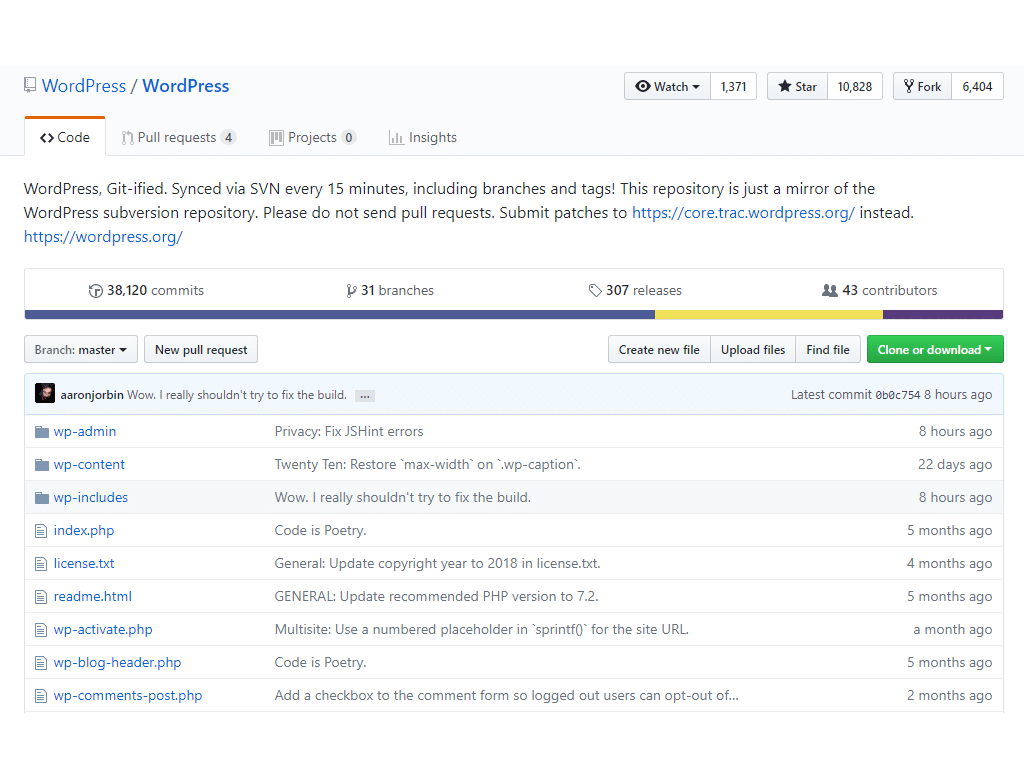Click the purple segment of the language bar

(943, 315)
